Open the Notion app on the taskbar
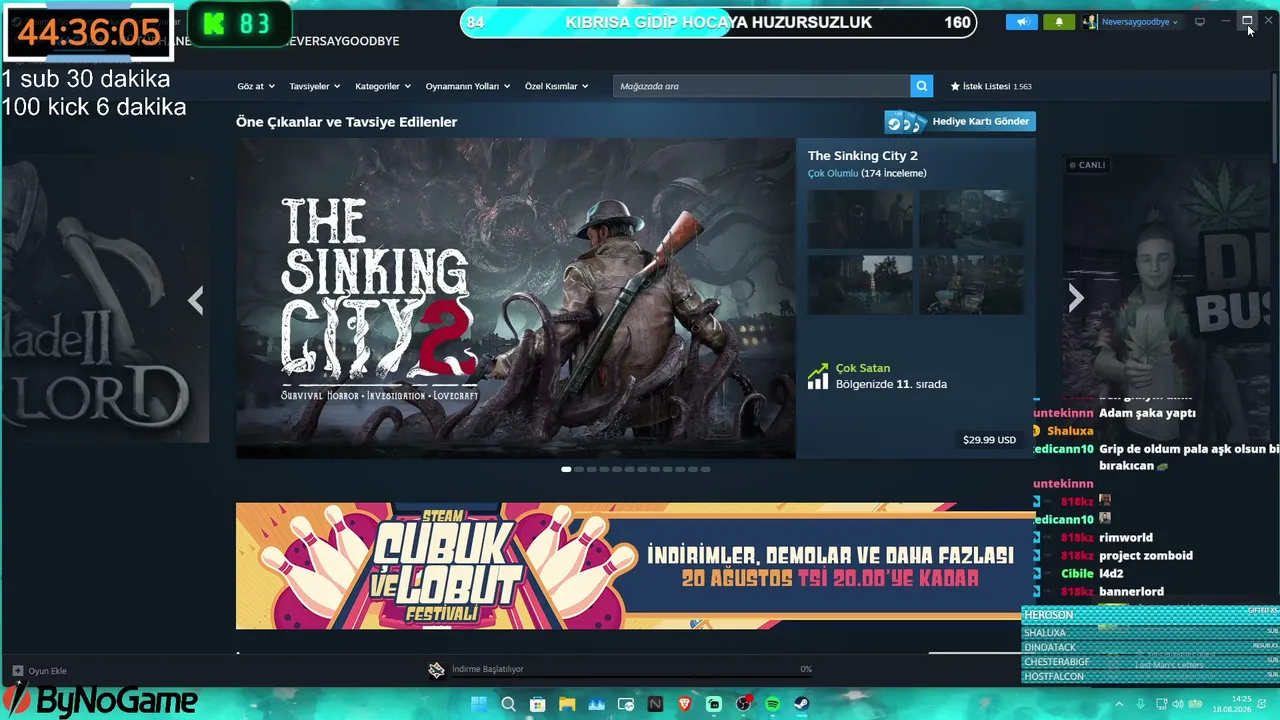The image size is (1280, 720). (656, 704)
